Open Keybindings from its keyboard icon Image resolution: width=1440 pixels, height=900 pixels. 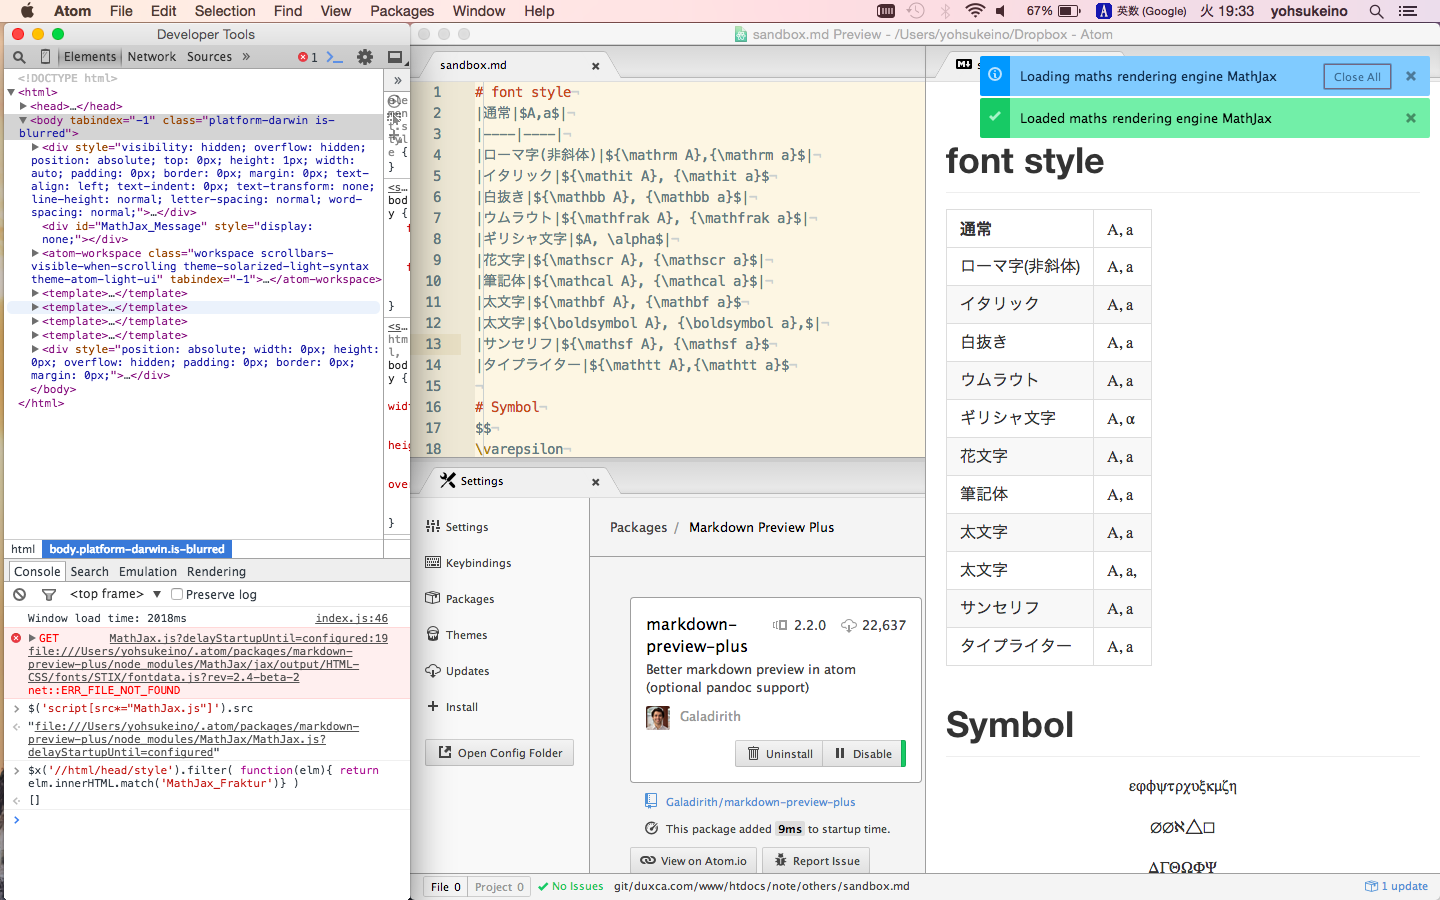coord(433,562)
